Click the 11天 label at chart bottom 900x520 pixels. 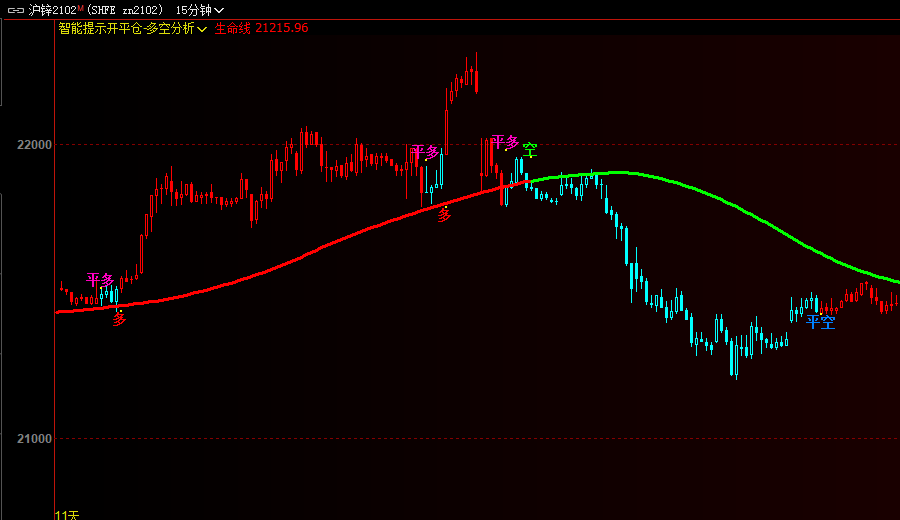(x=67, y=515)
